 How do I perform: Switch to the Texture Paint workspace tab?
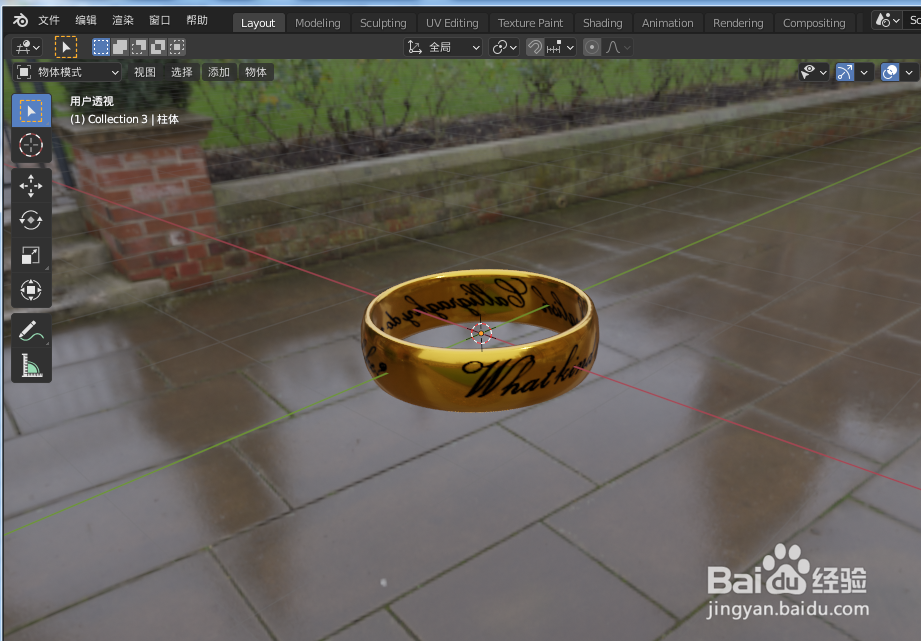530,23
